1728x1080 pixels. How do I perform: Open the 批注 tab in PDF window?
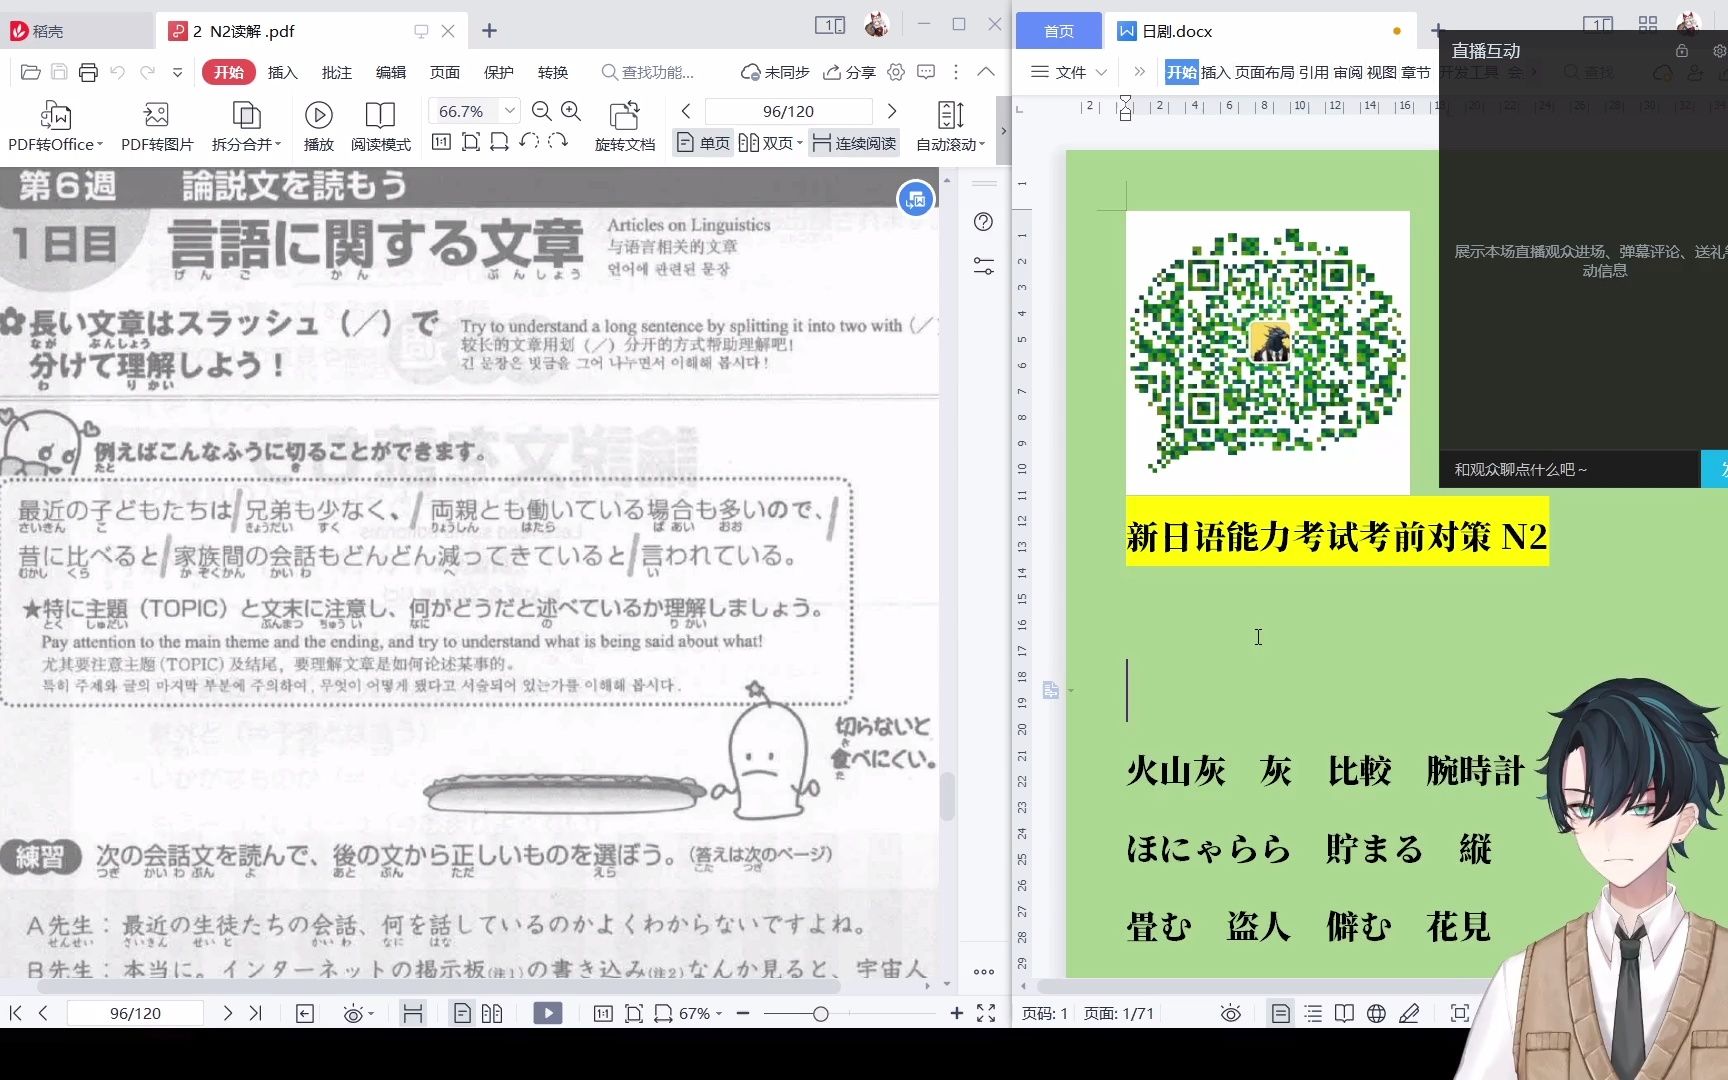click(337, 72)
